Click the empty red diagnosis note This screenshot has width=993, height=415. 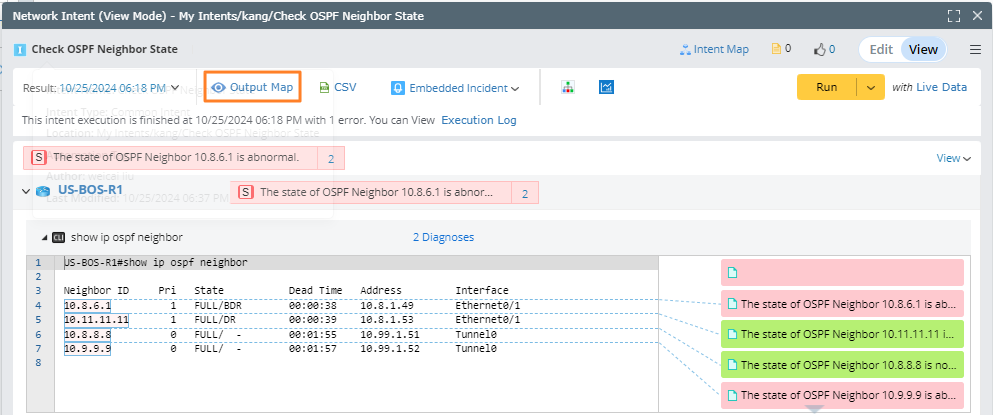(x=842, y=272)
